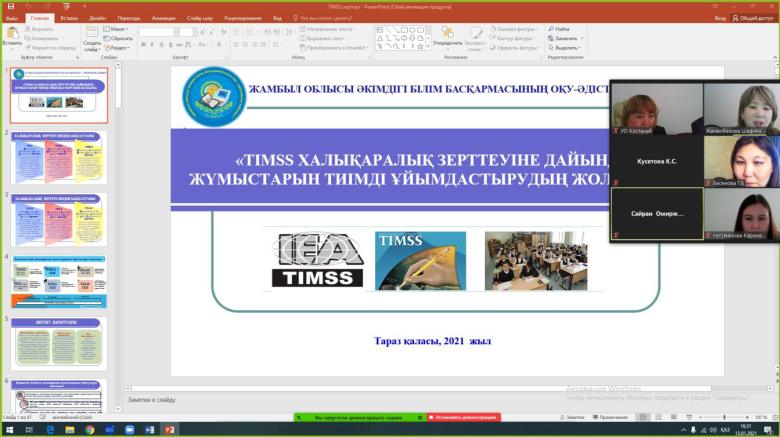Click Остановить демонстрацию button

click(463, 417)
